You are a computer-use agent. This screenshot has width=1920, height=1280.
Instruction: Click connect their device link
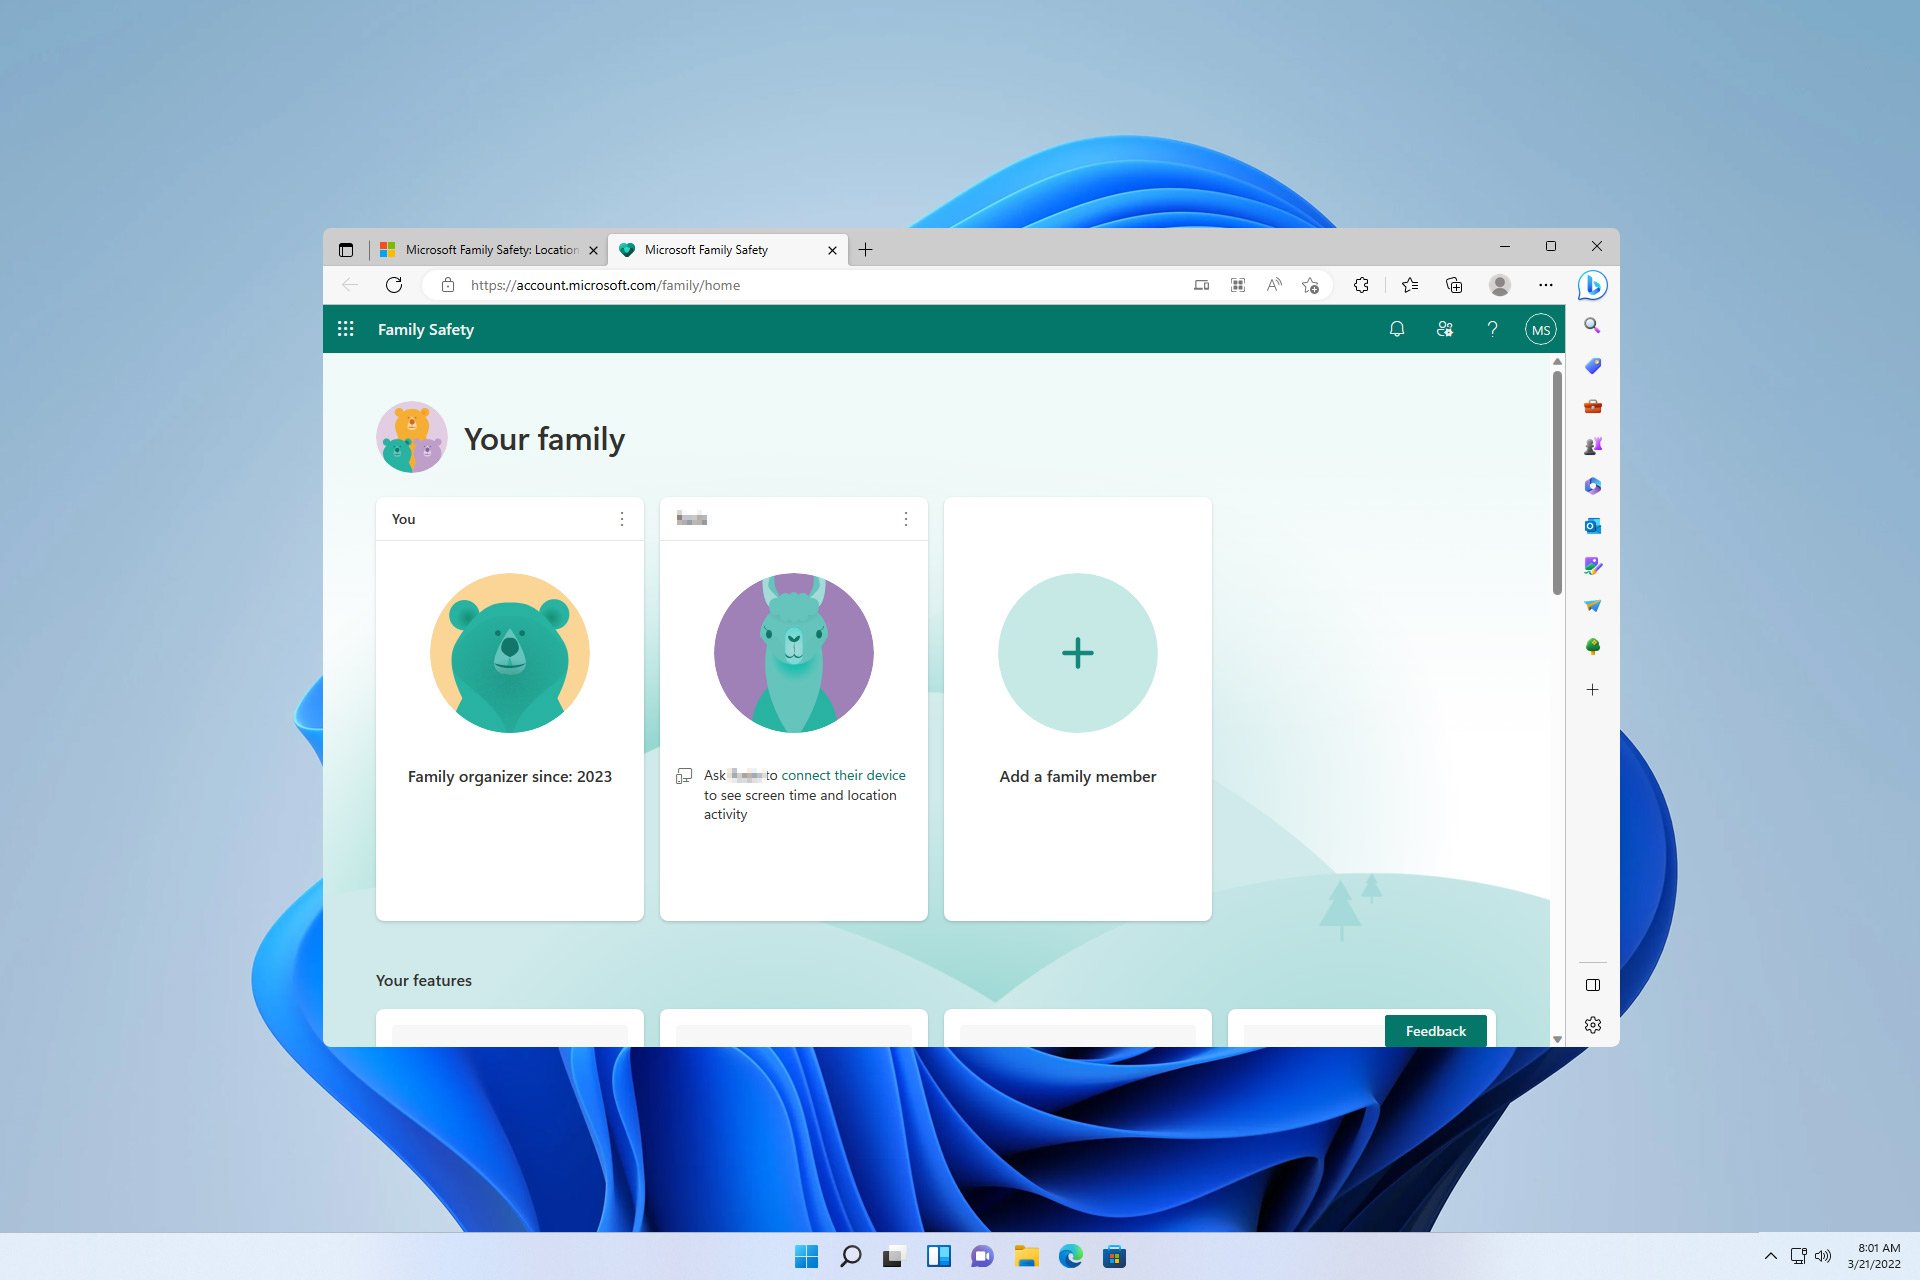pyautogui.click(x=843, y=774)
